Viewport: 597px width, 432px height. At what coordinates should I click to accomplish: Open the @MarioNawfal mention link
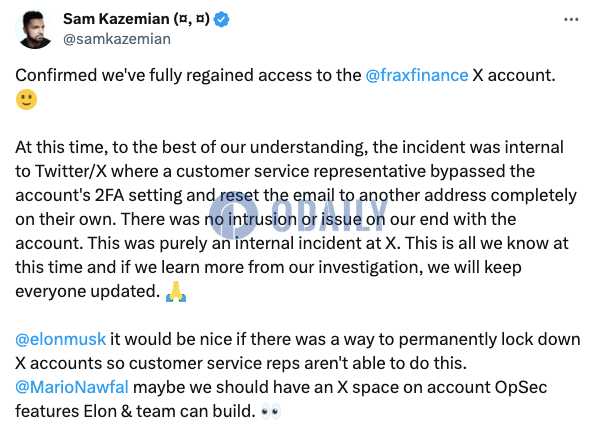point(72,387)
